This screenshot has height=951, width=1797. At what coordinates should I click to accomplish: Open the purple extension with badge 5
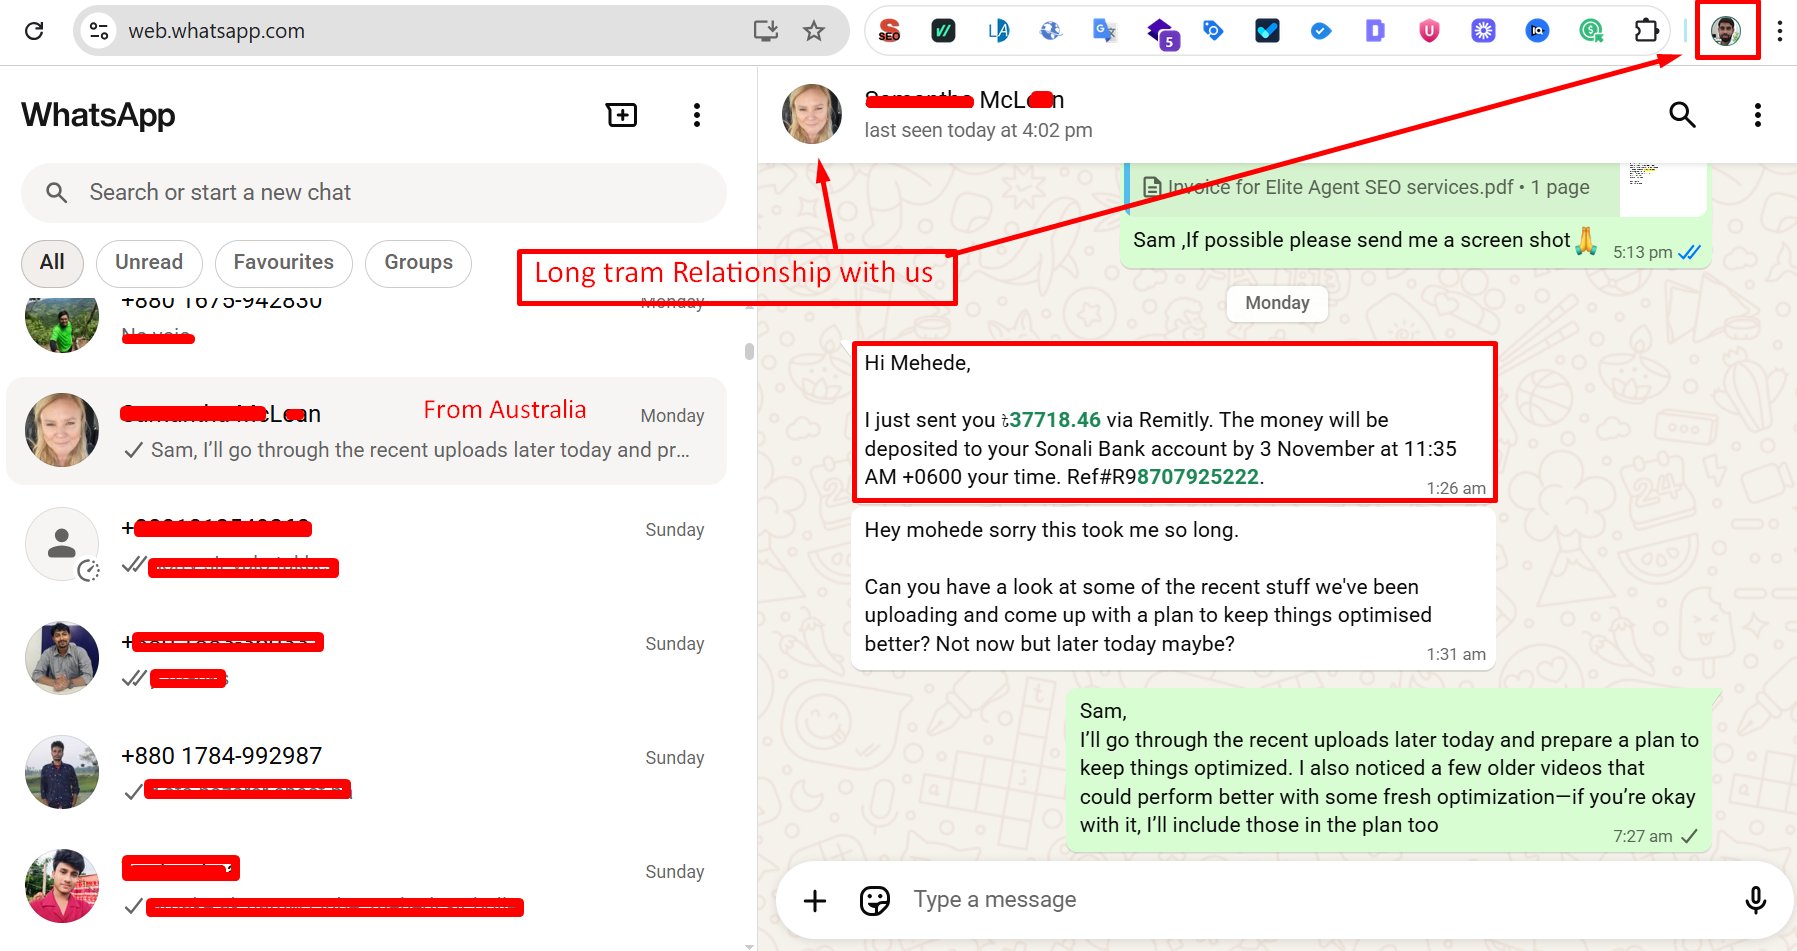(x=1162, y=33)
